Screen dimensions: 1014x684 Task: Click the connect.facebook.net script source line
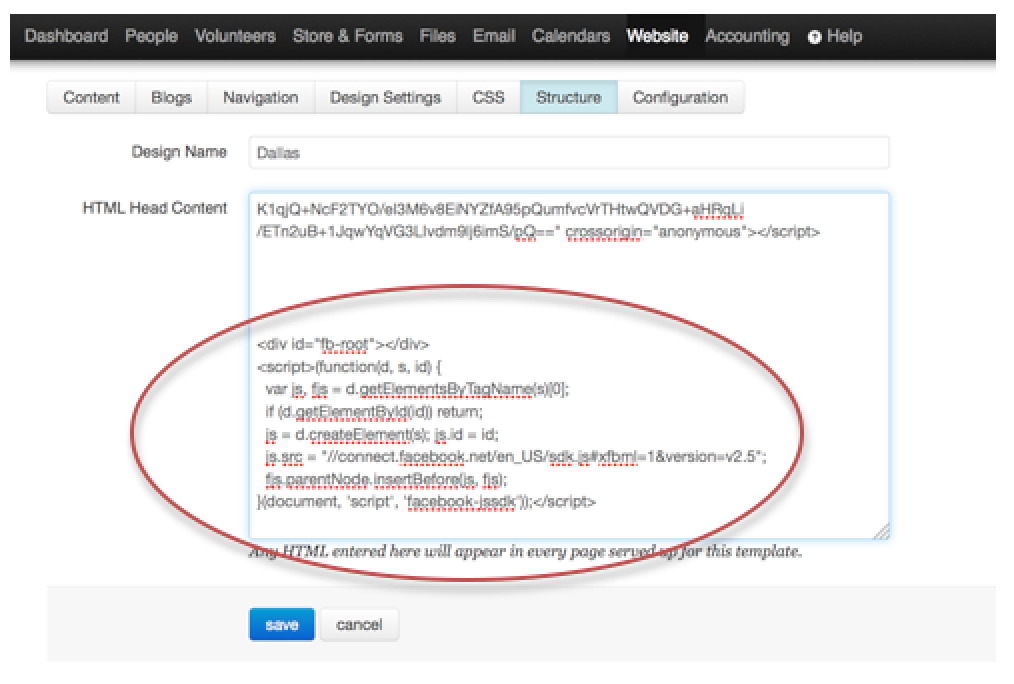(x=515, y=457)
